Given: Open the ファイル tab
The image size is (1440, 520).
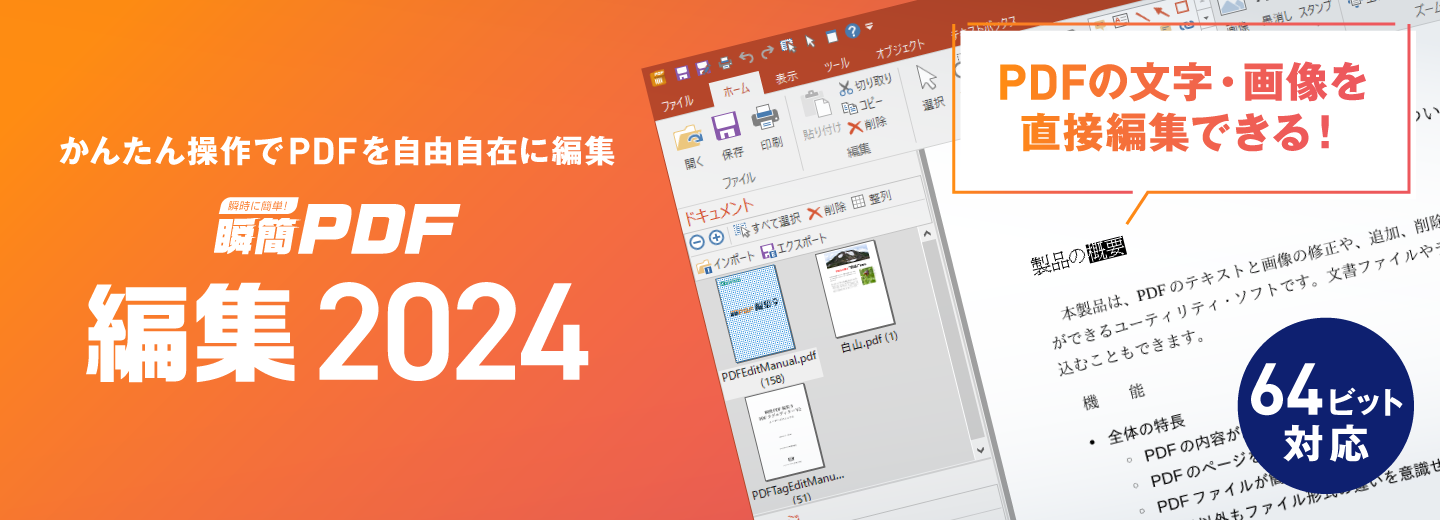Looking at the screenshot, I should click(x=678, y=102).
